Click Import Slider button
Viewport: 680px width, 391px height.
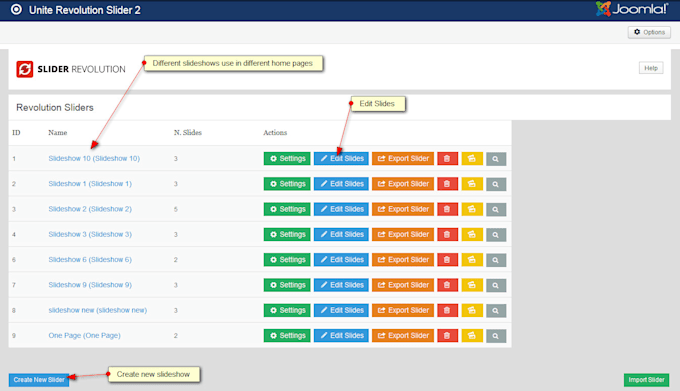(646, 380)
